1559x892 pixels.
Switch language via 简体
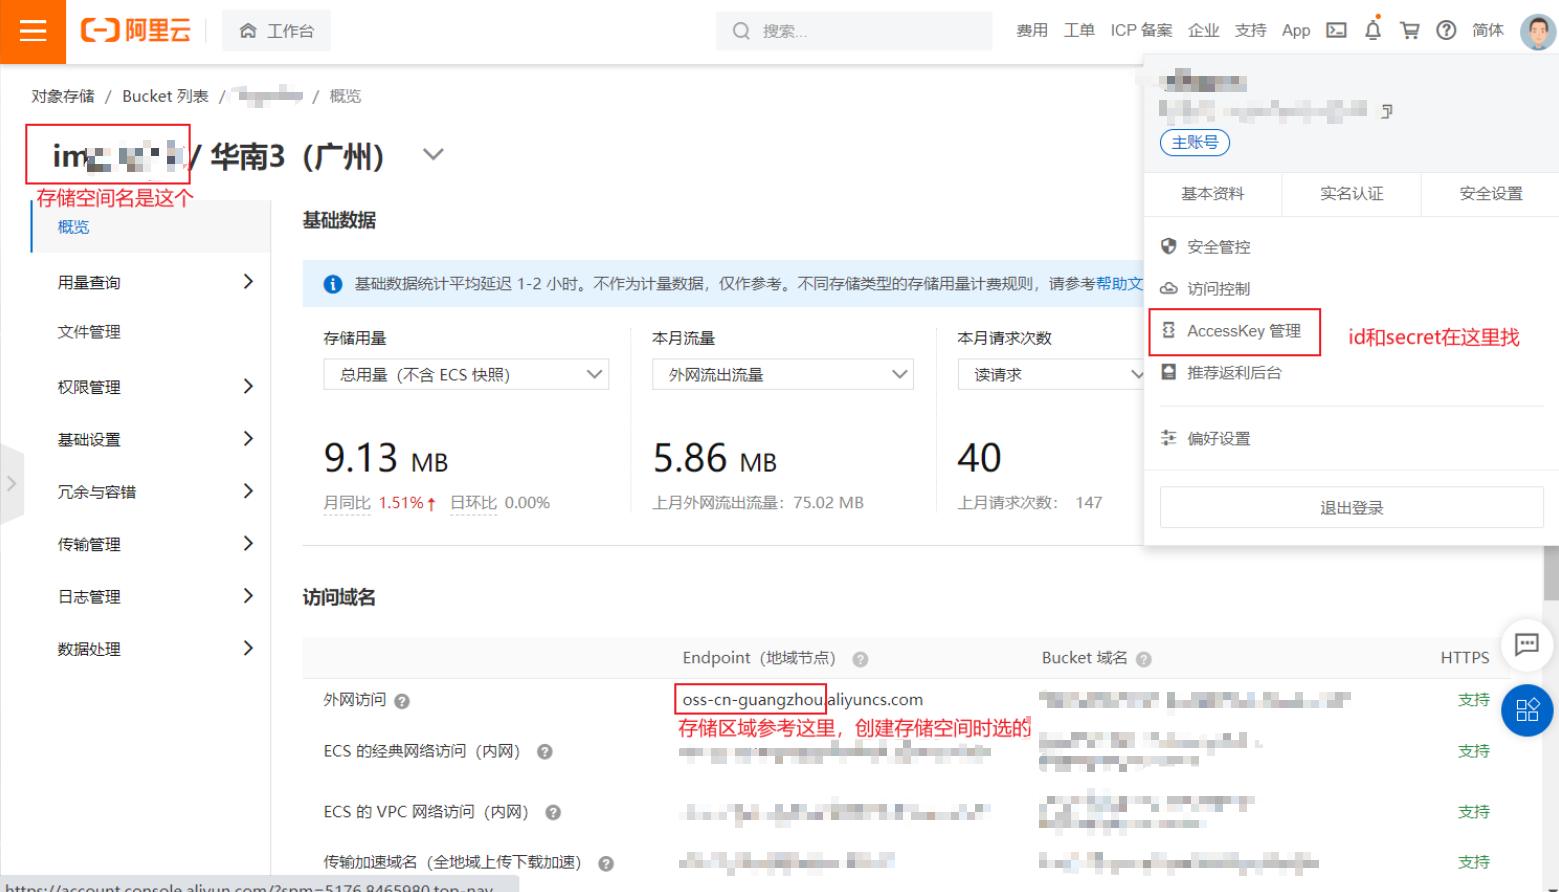[1488, 30]
